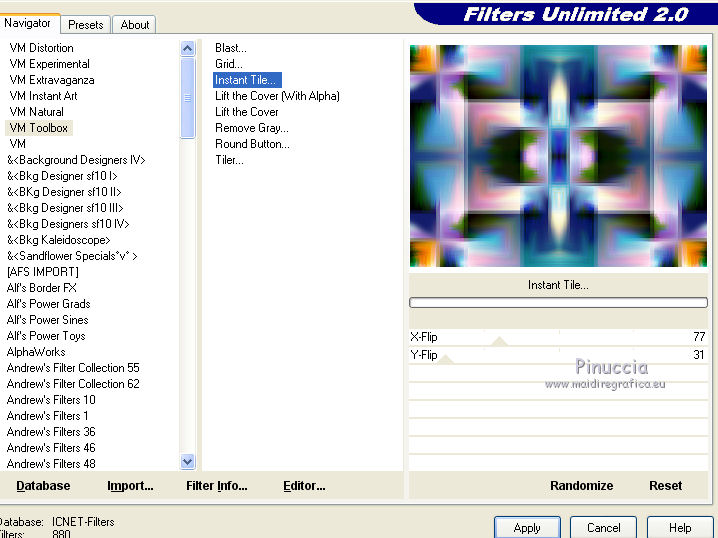Switch to the Navigator tab

click(27, 23)
